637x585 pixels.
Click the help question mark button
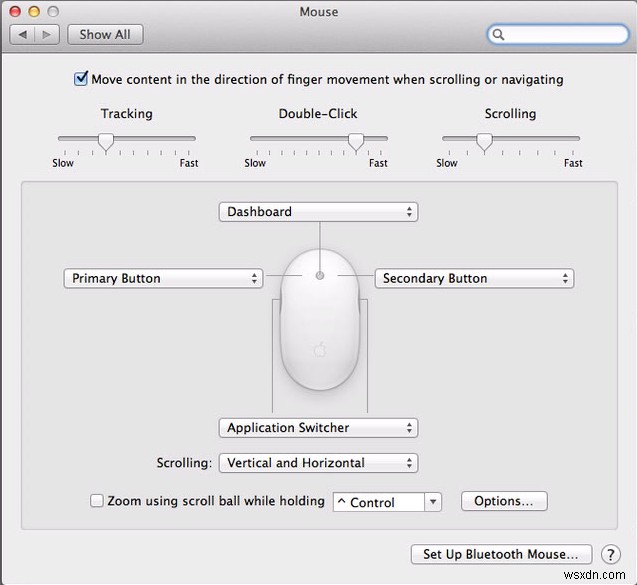611,554
